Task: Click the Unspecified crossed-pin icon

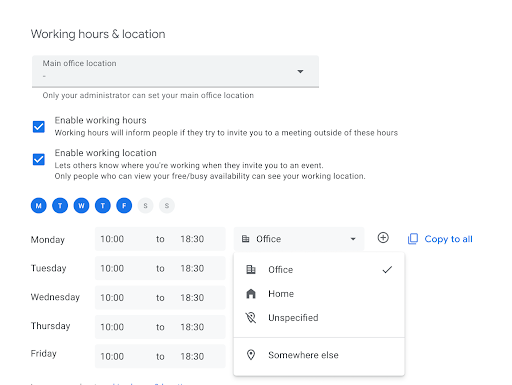Action: click(251, 318)
